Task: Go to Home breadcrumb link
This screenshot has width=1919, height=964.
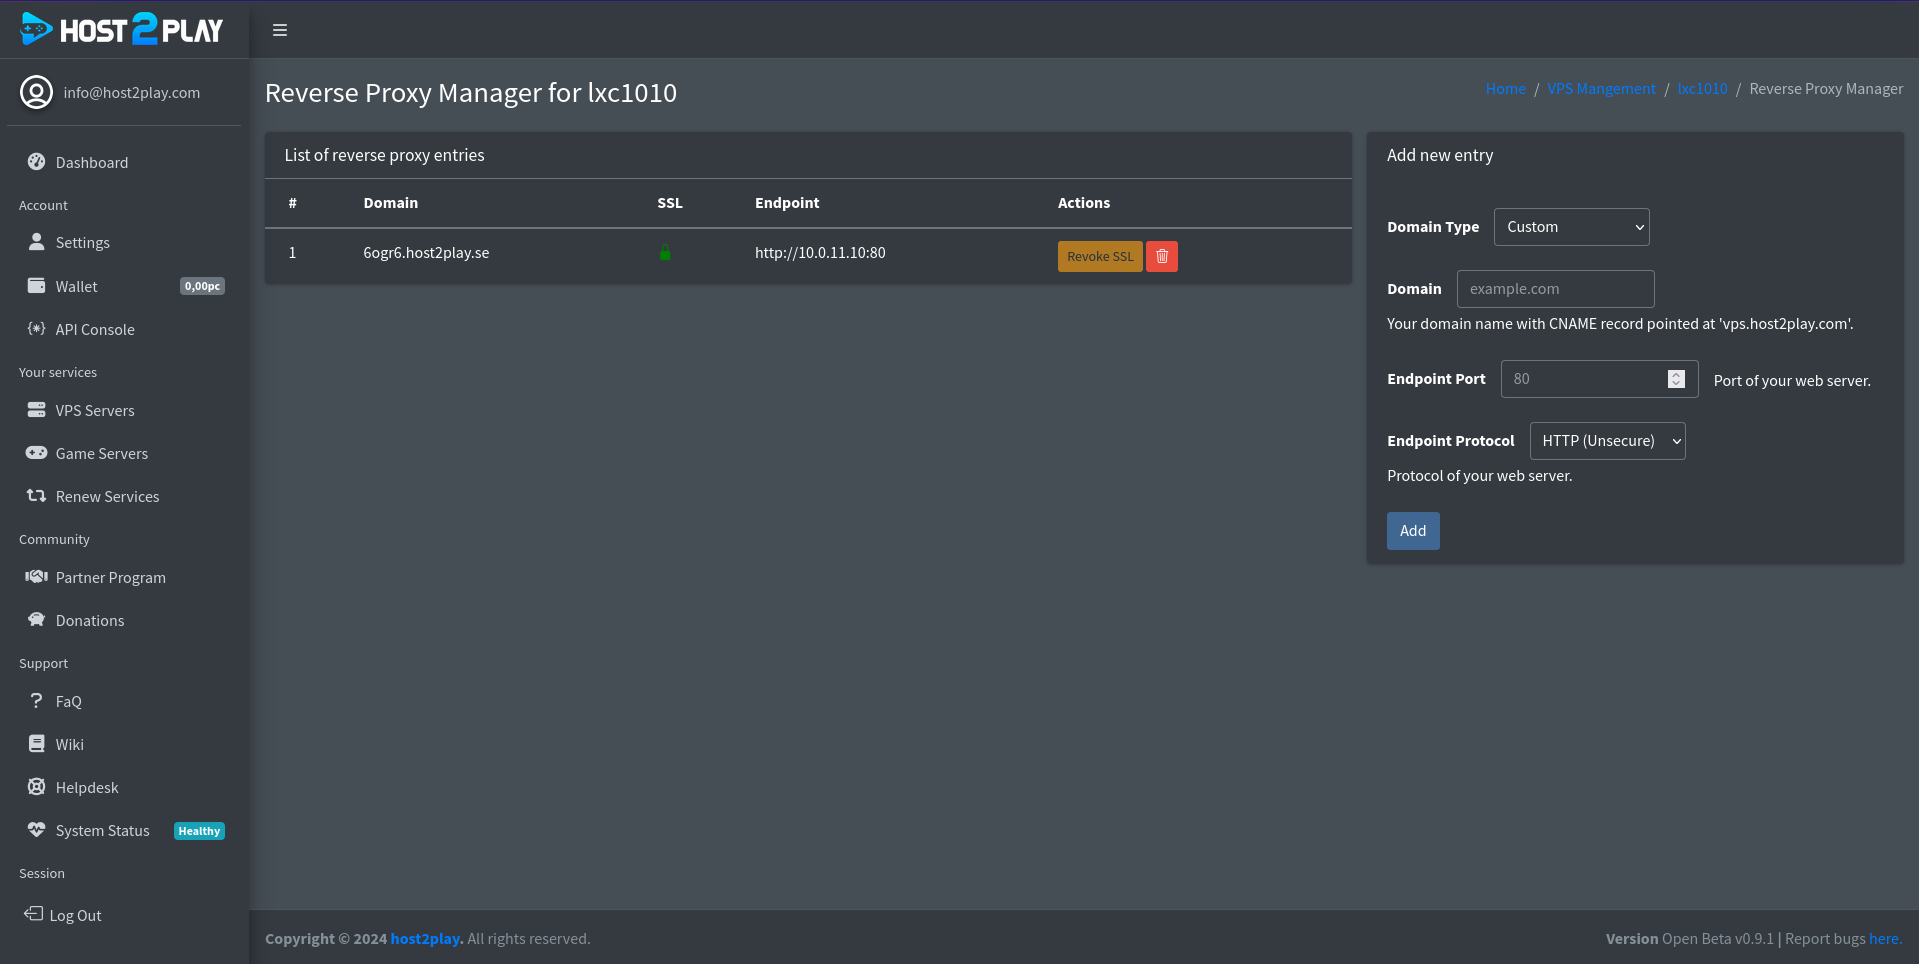Action: click(x=1505, y=89)
